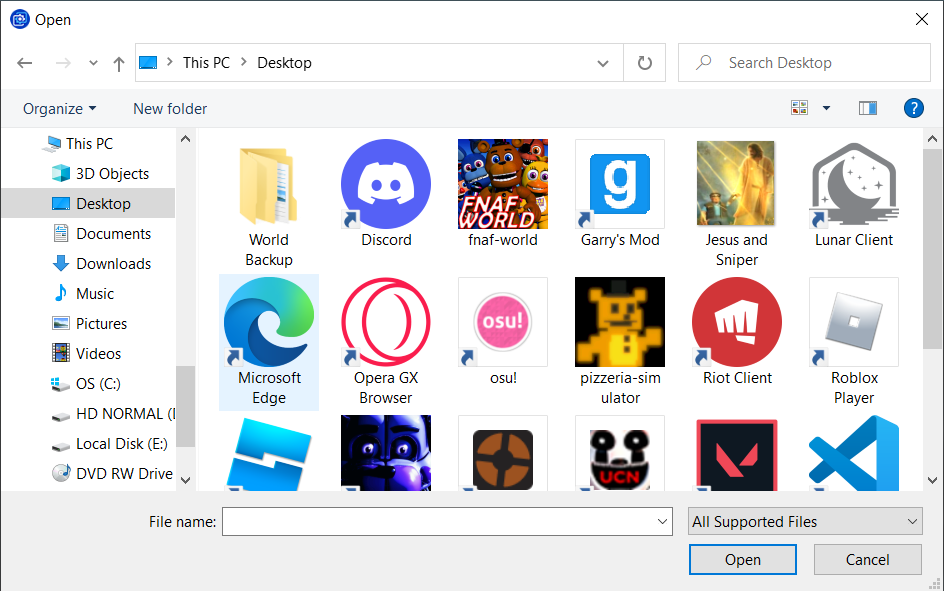
Task: Open the recent locations dropdown
Action: [93, 63]
